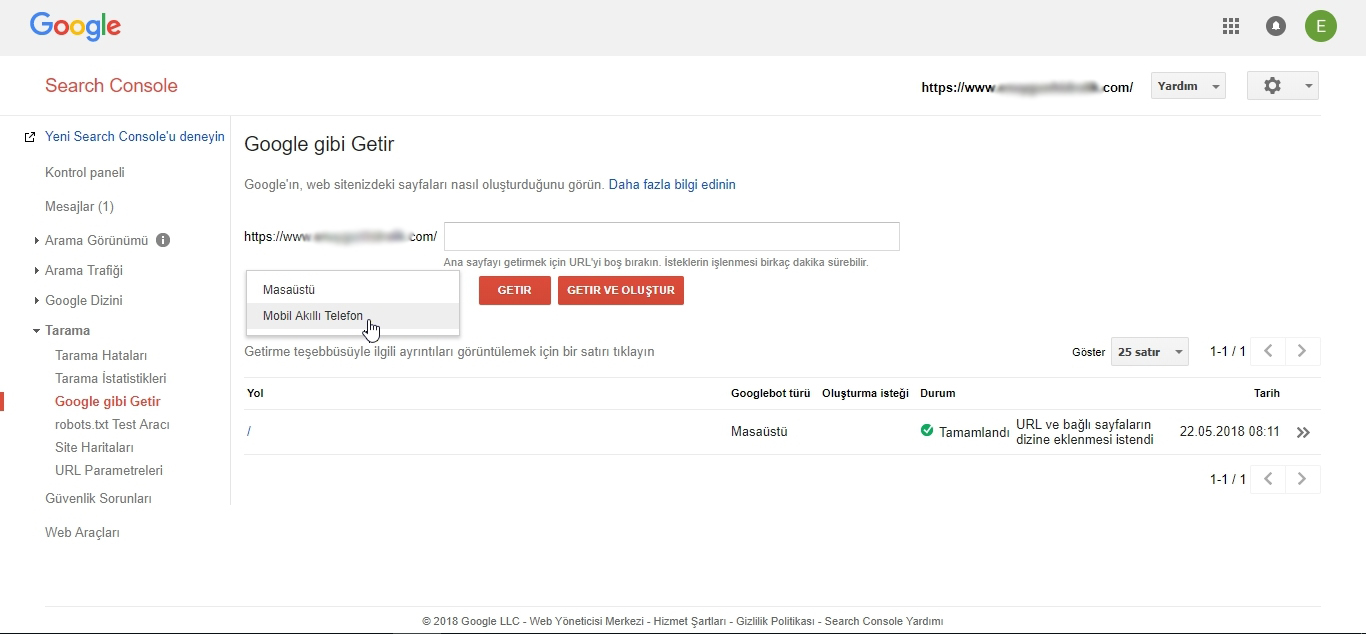
Task: Click the site URL in the header
Action: pyautogui.click(x=1027, y=87)
